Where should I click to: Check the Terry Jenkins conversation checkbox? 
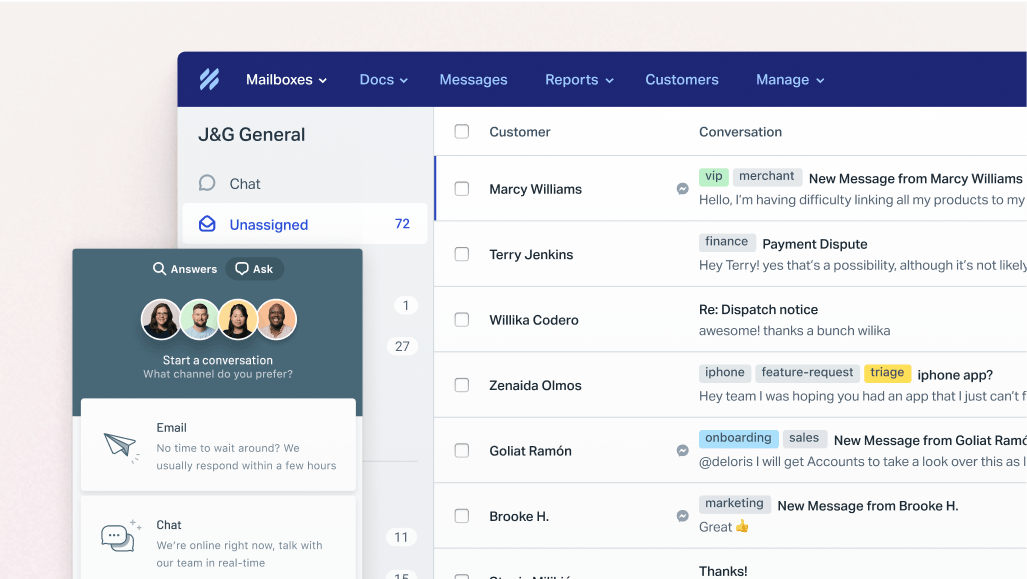click(462, 254)
